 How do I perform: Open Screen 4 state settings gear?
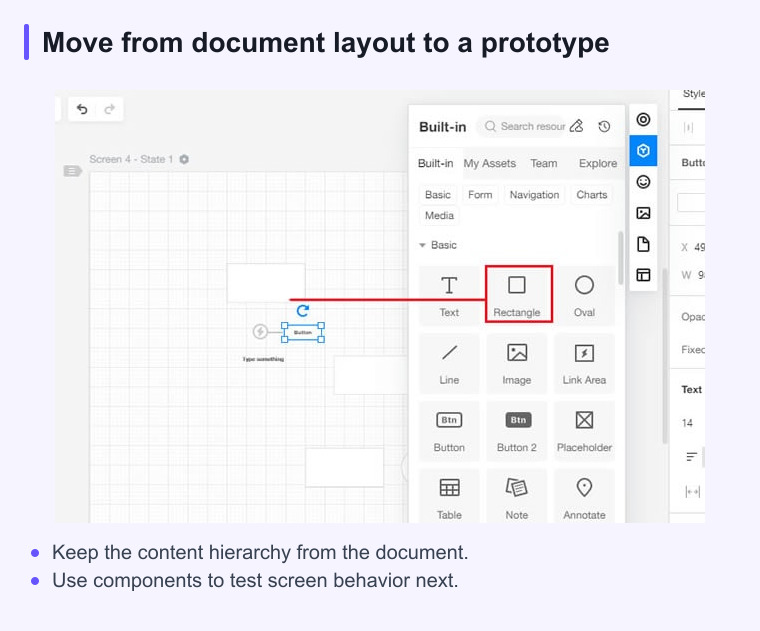(184, 159)
